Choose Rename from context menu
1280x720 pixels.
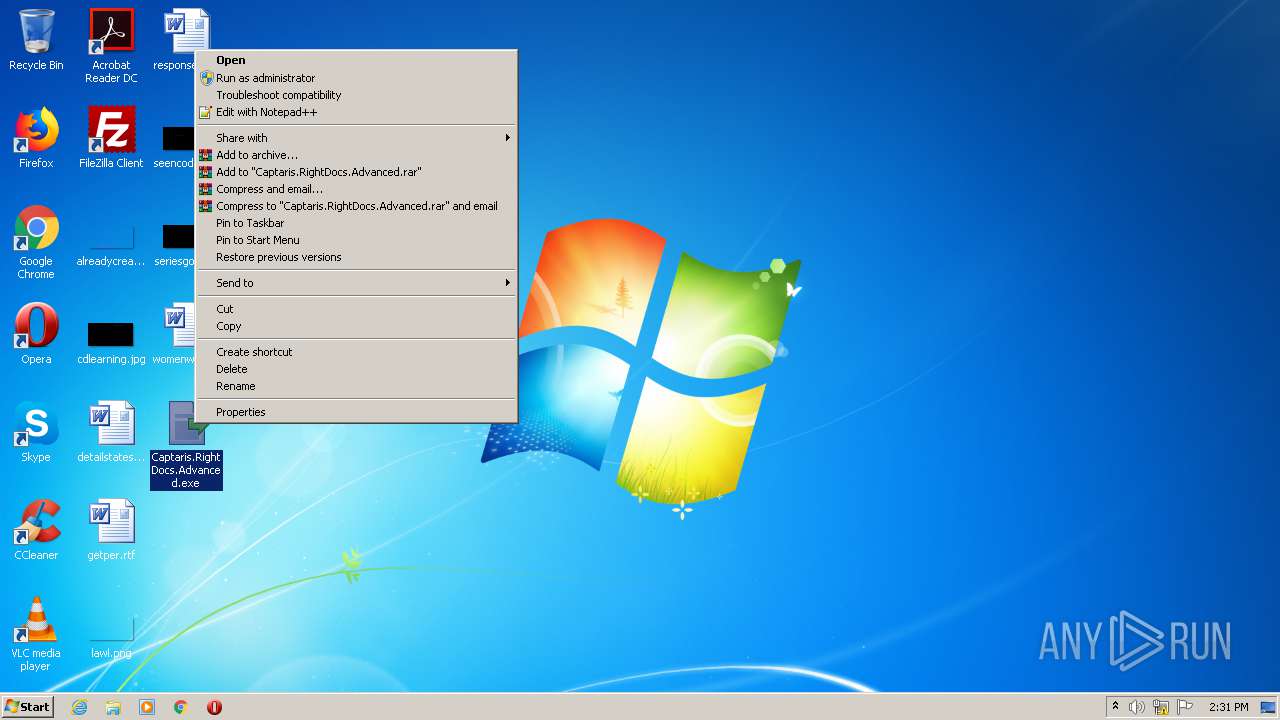coord(356,386)
